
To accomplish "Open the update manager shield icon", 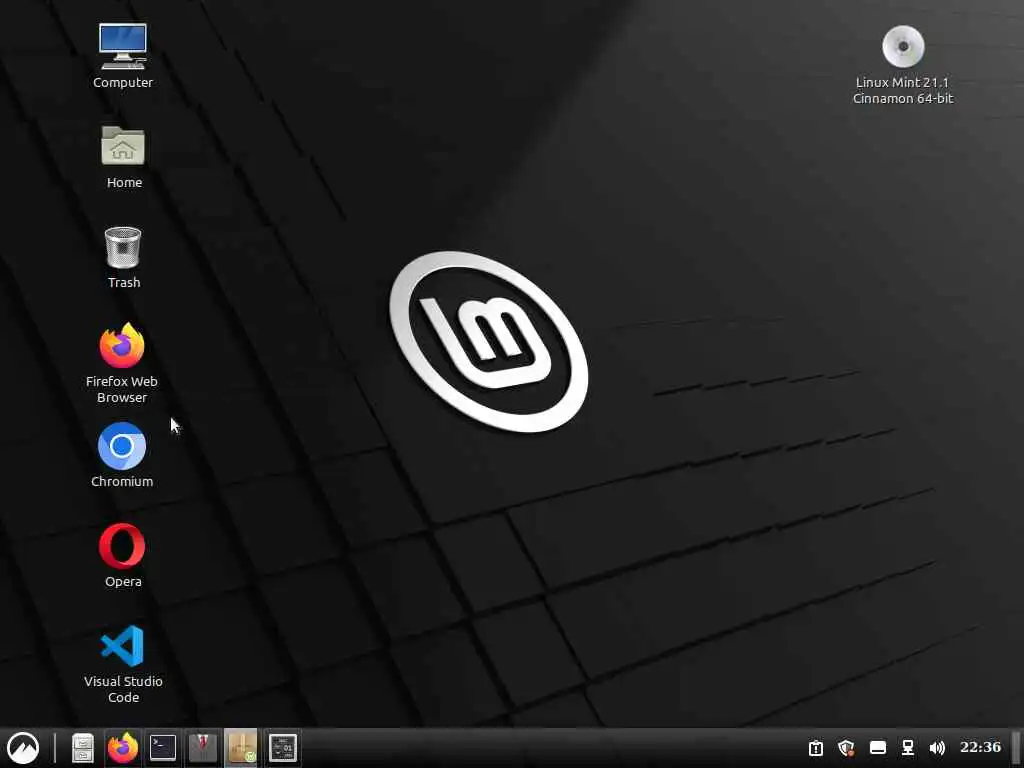I will click(846, 748).
